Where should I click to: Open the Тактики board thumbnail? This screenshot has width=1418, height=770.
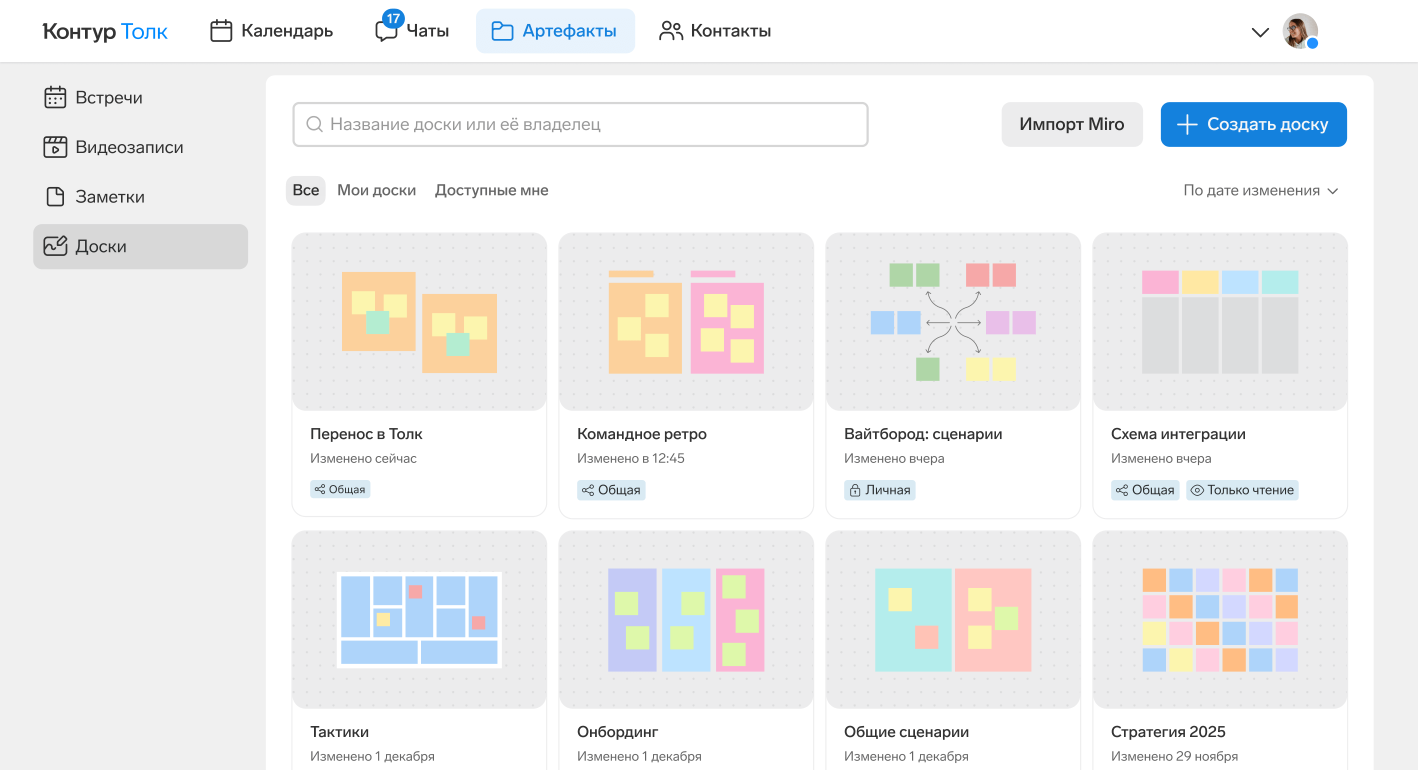tap(419, 620)
